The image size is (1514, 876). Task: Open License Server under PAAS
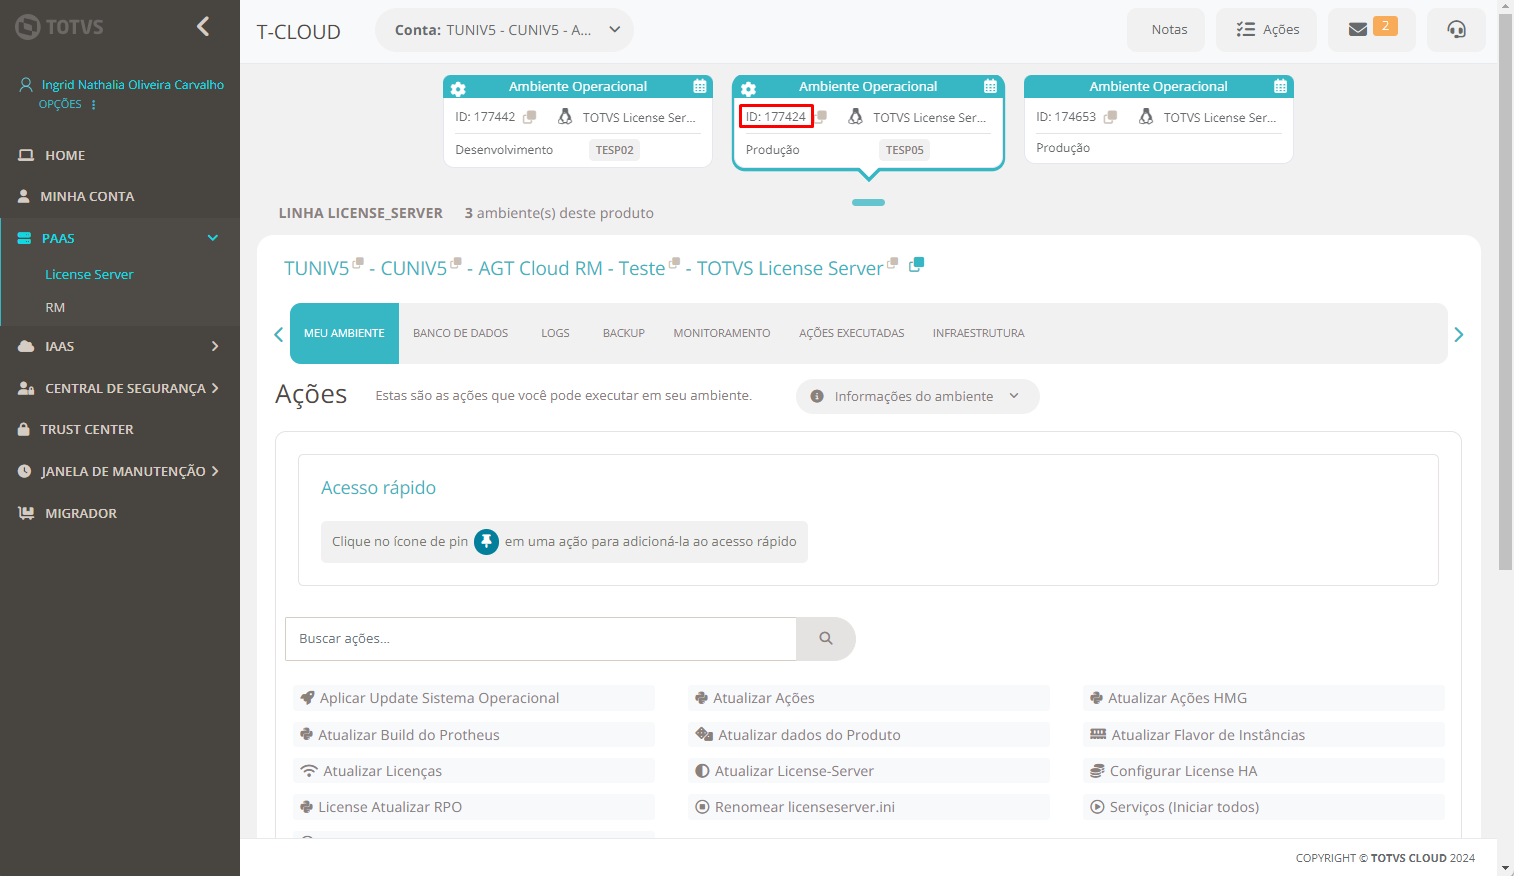[x=89, y=274]
